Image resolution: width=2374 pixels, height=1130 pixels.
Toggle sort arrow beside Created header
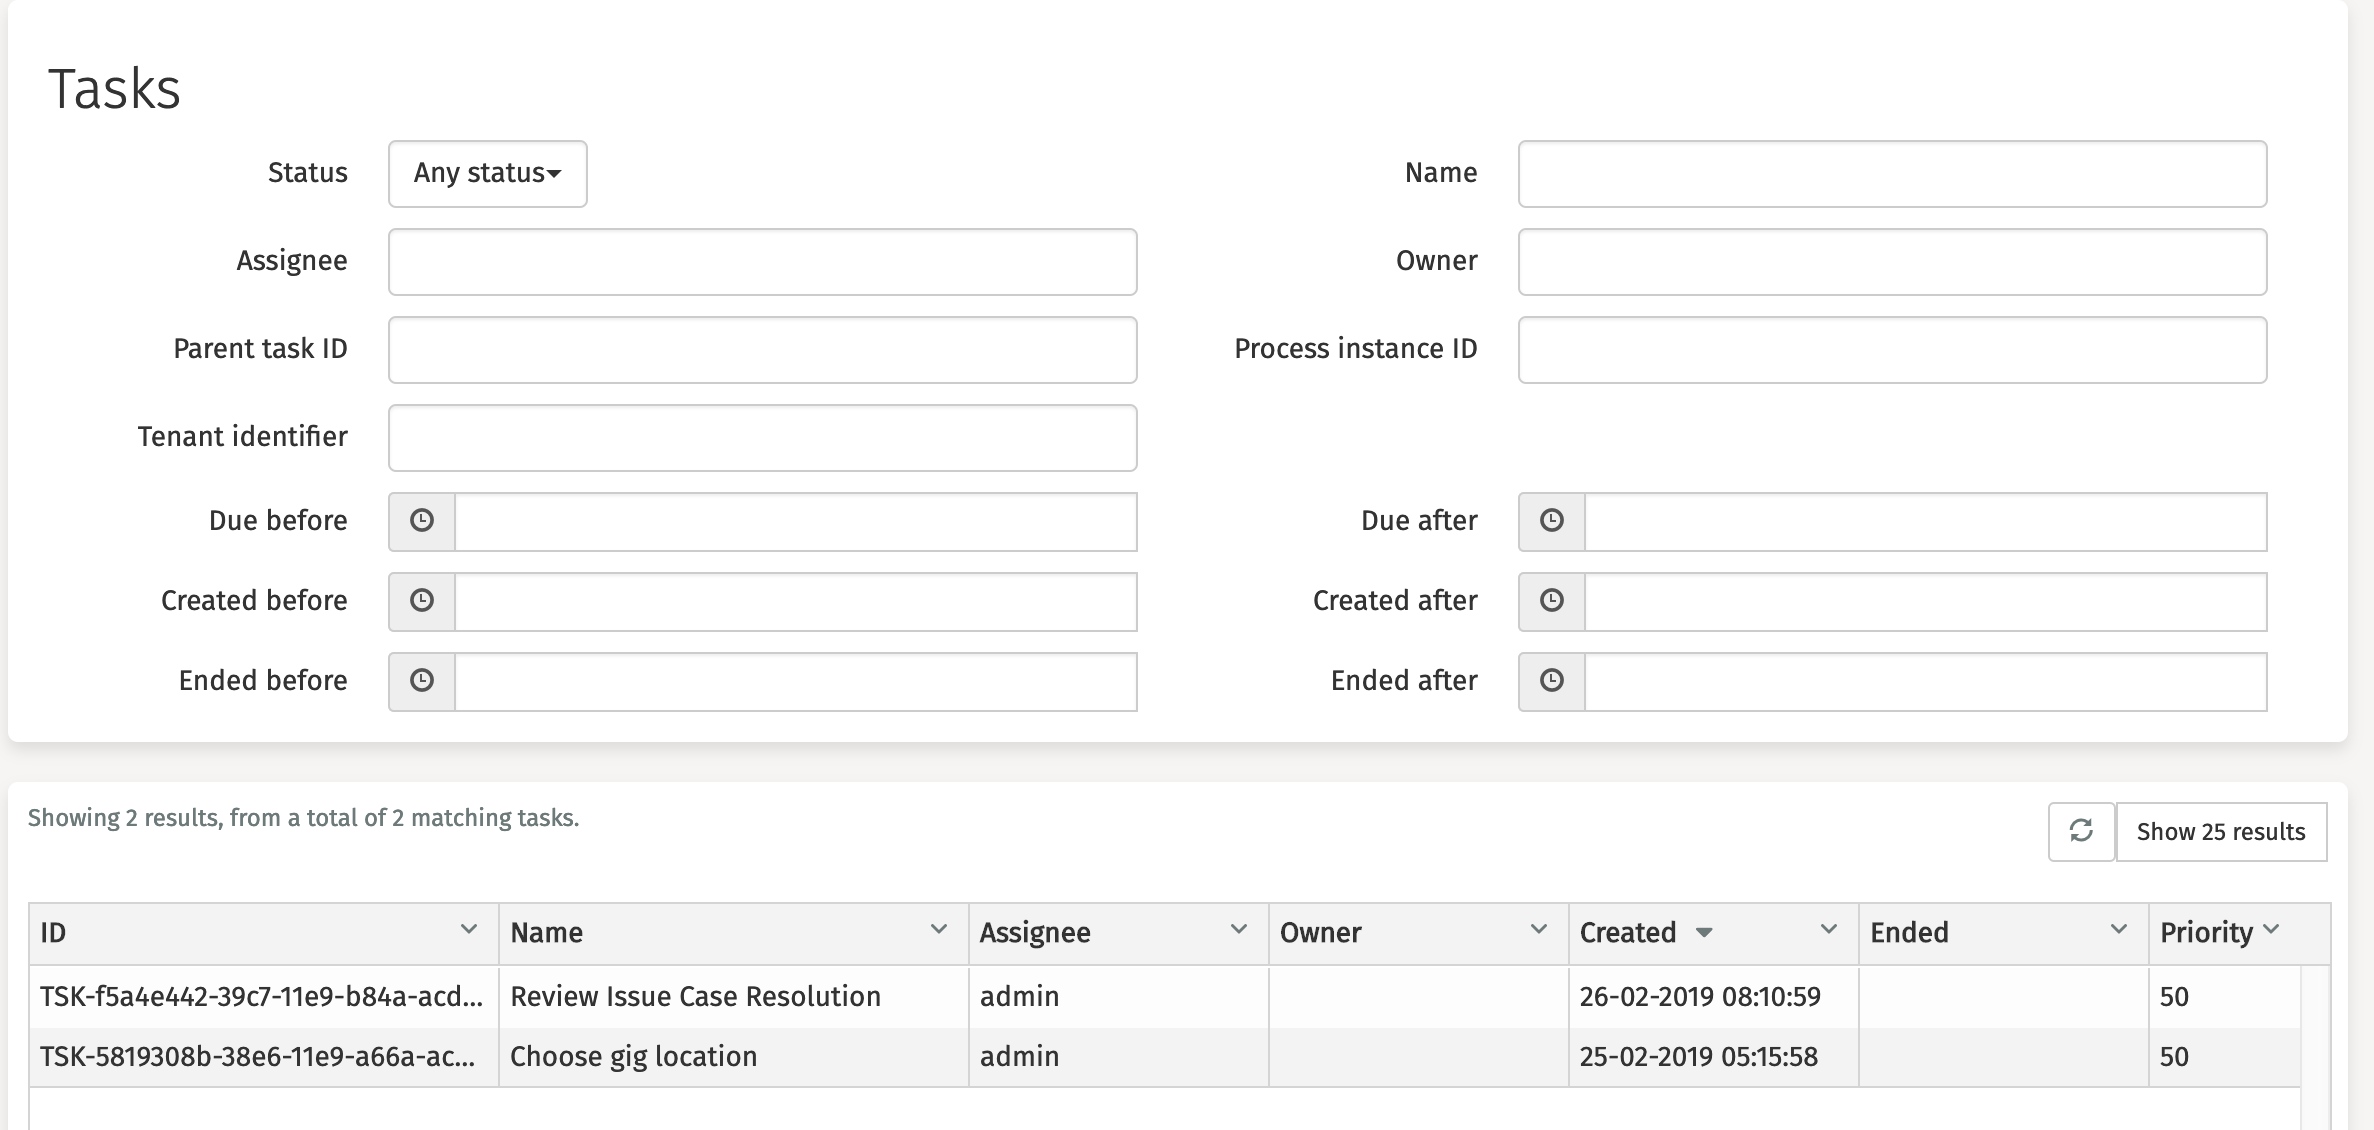tap(1704, 933)
